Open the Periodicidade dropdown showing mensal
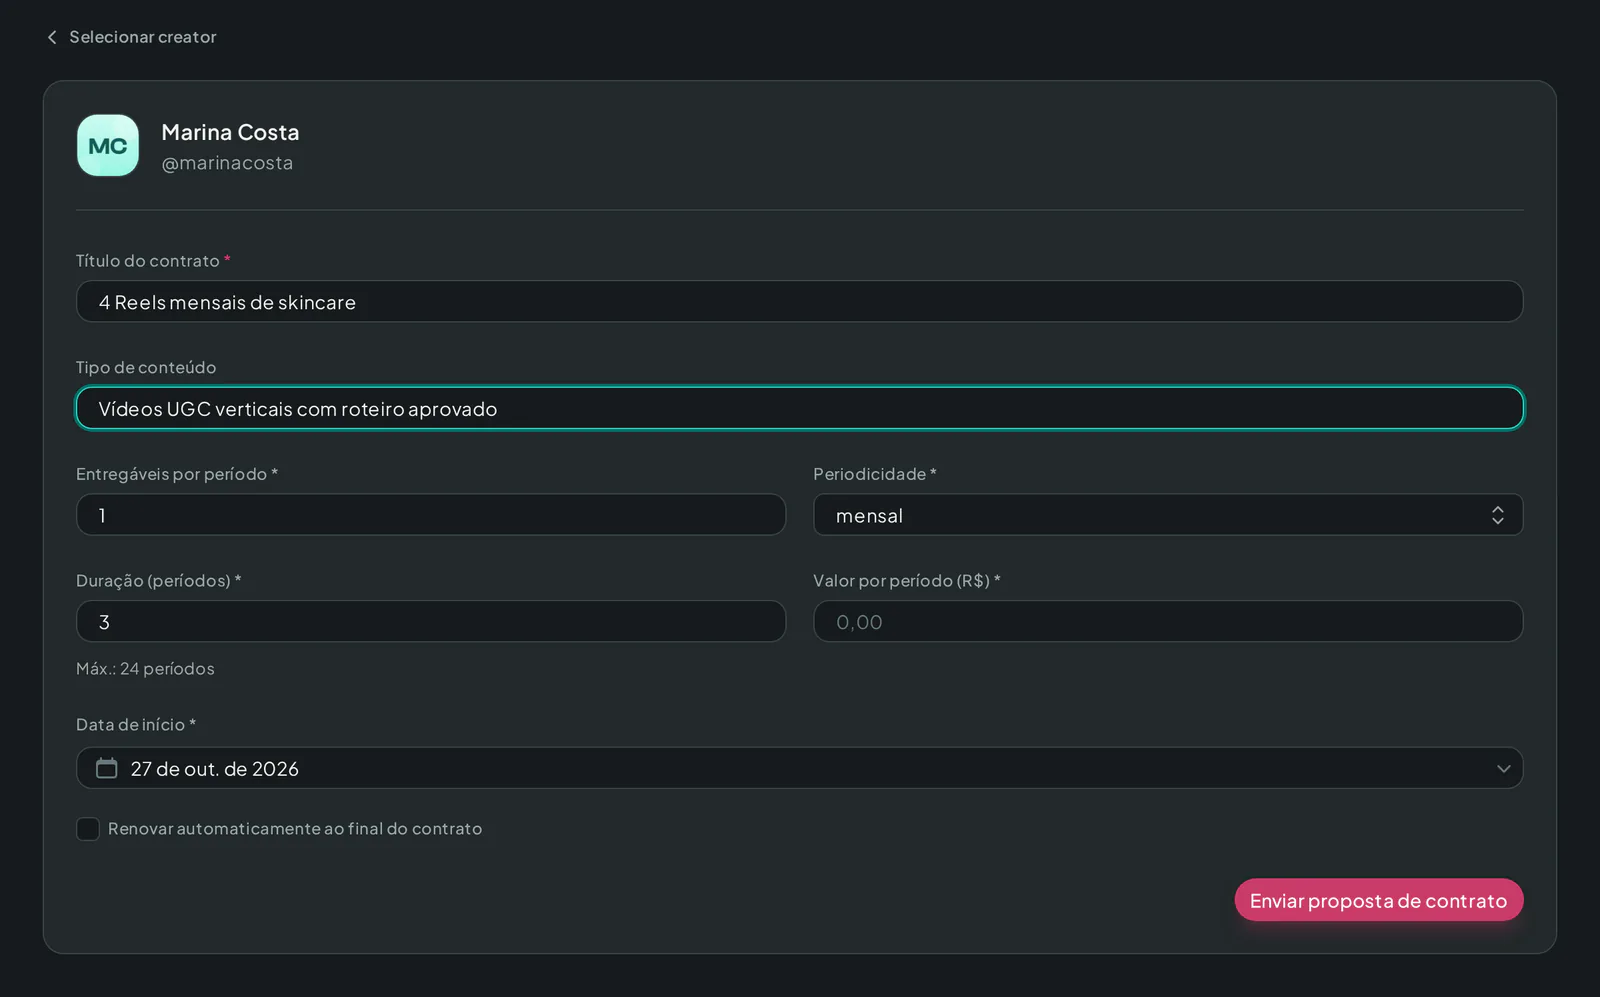This screenshot has height=997, width=1600. coord(1168,515)
